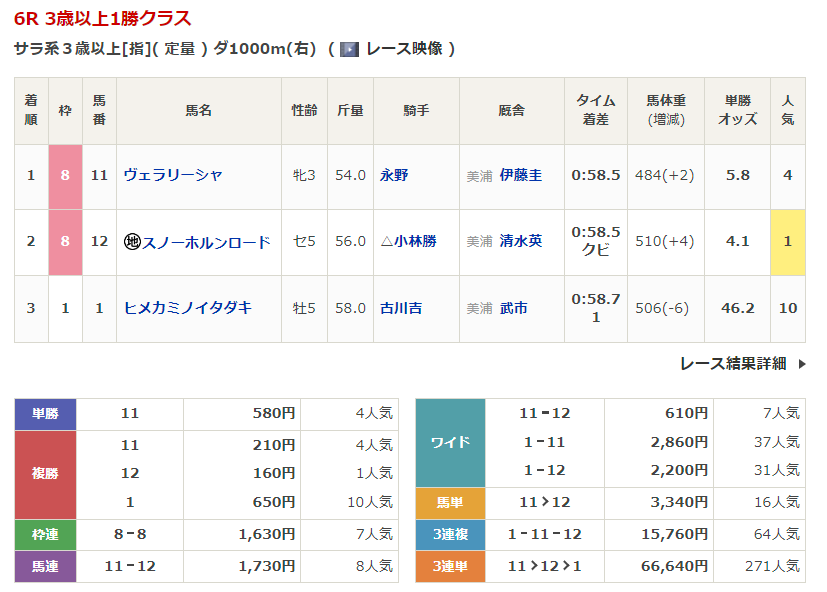Open the レース結果詳細 link
This screenshot has height=592, width=827.
(733, 364)
